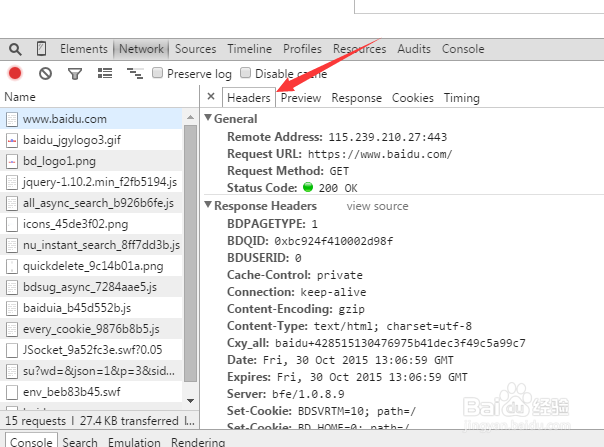Select the jquery-1.10.2.min_f2fb5194.js request
604x447 pixels.
click(x=91, y=182)
